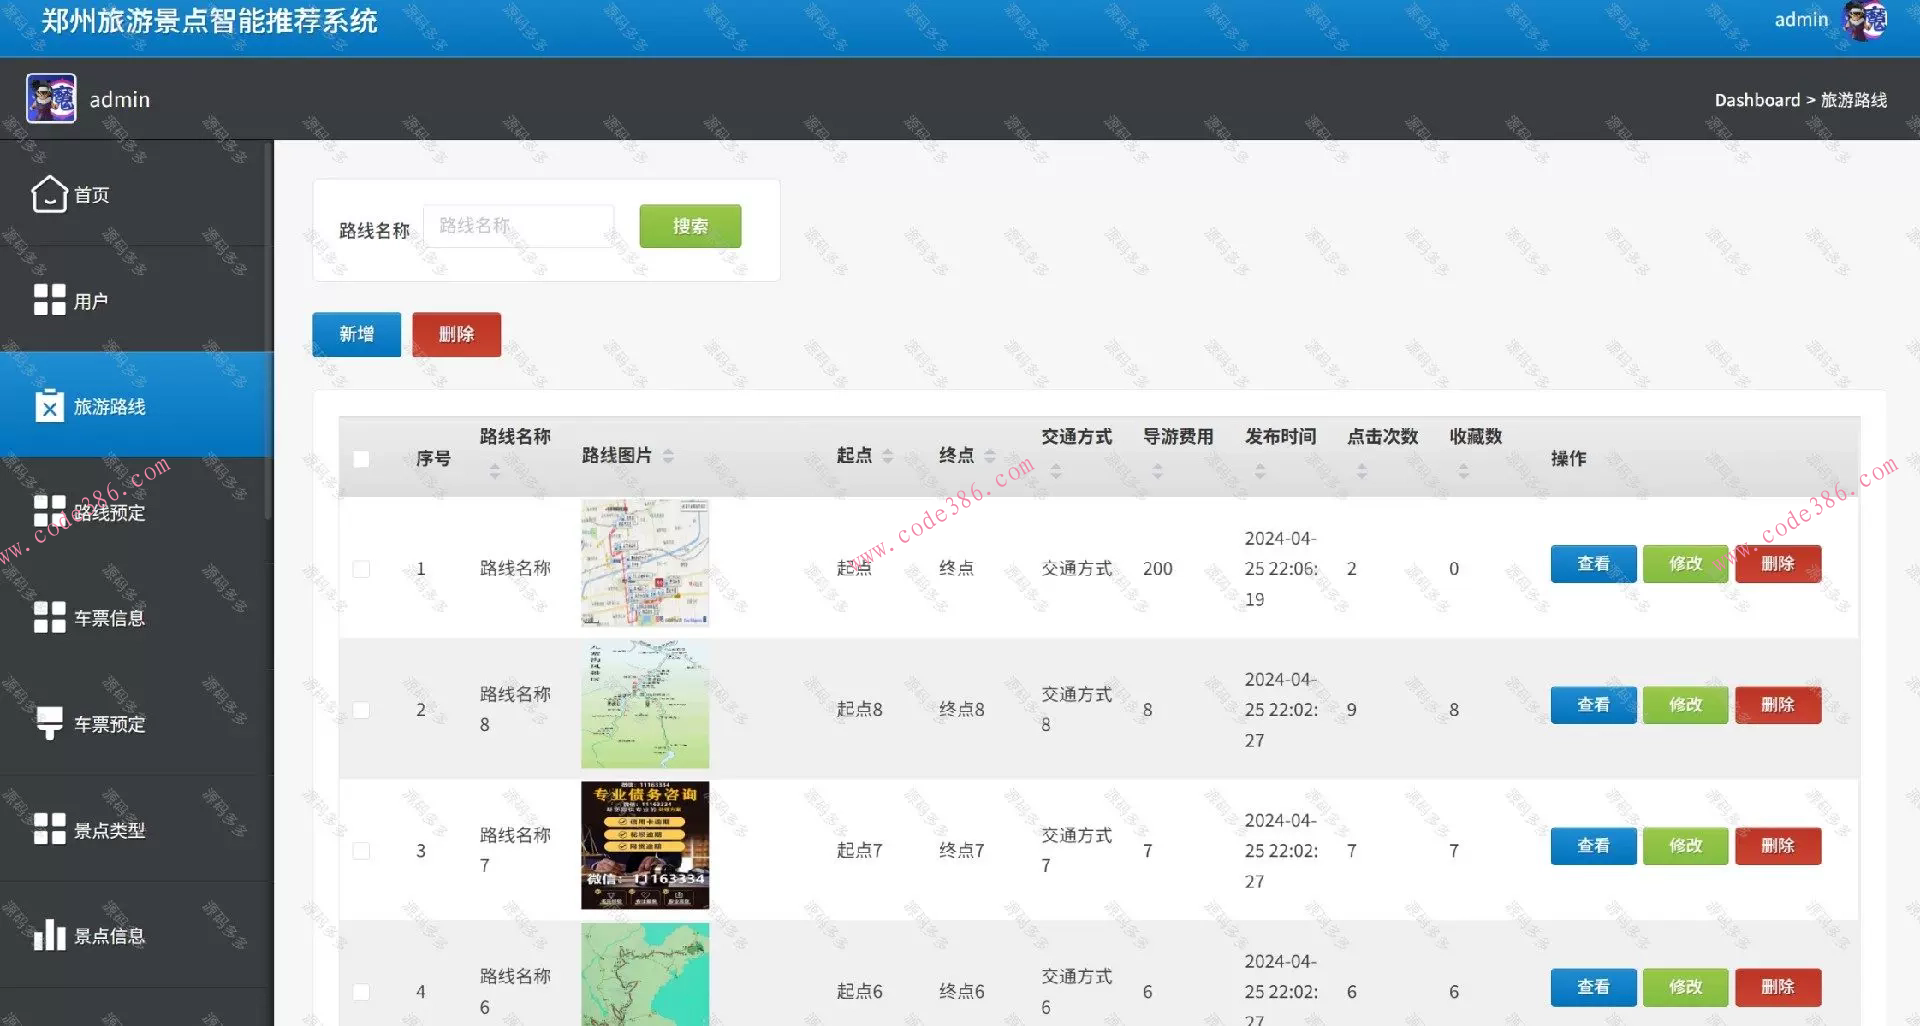This screenshot has height=1026, width=1920.
Task: Select the 首页 home icon in sidebar
Action: 50,193
